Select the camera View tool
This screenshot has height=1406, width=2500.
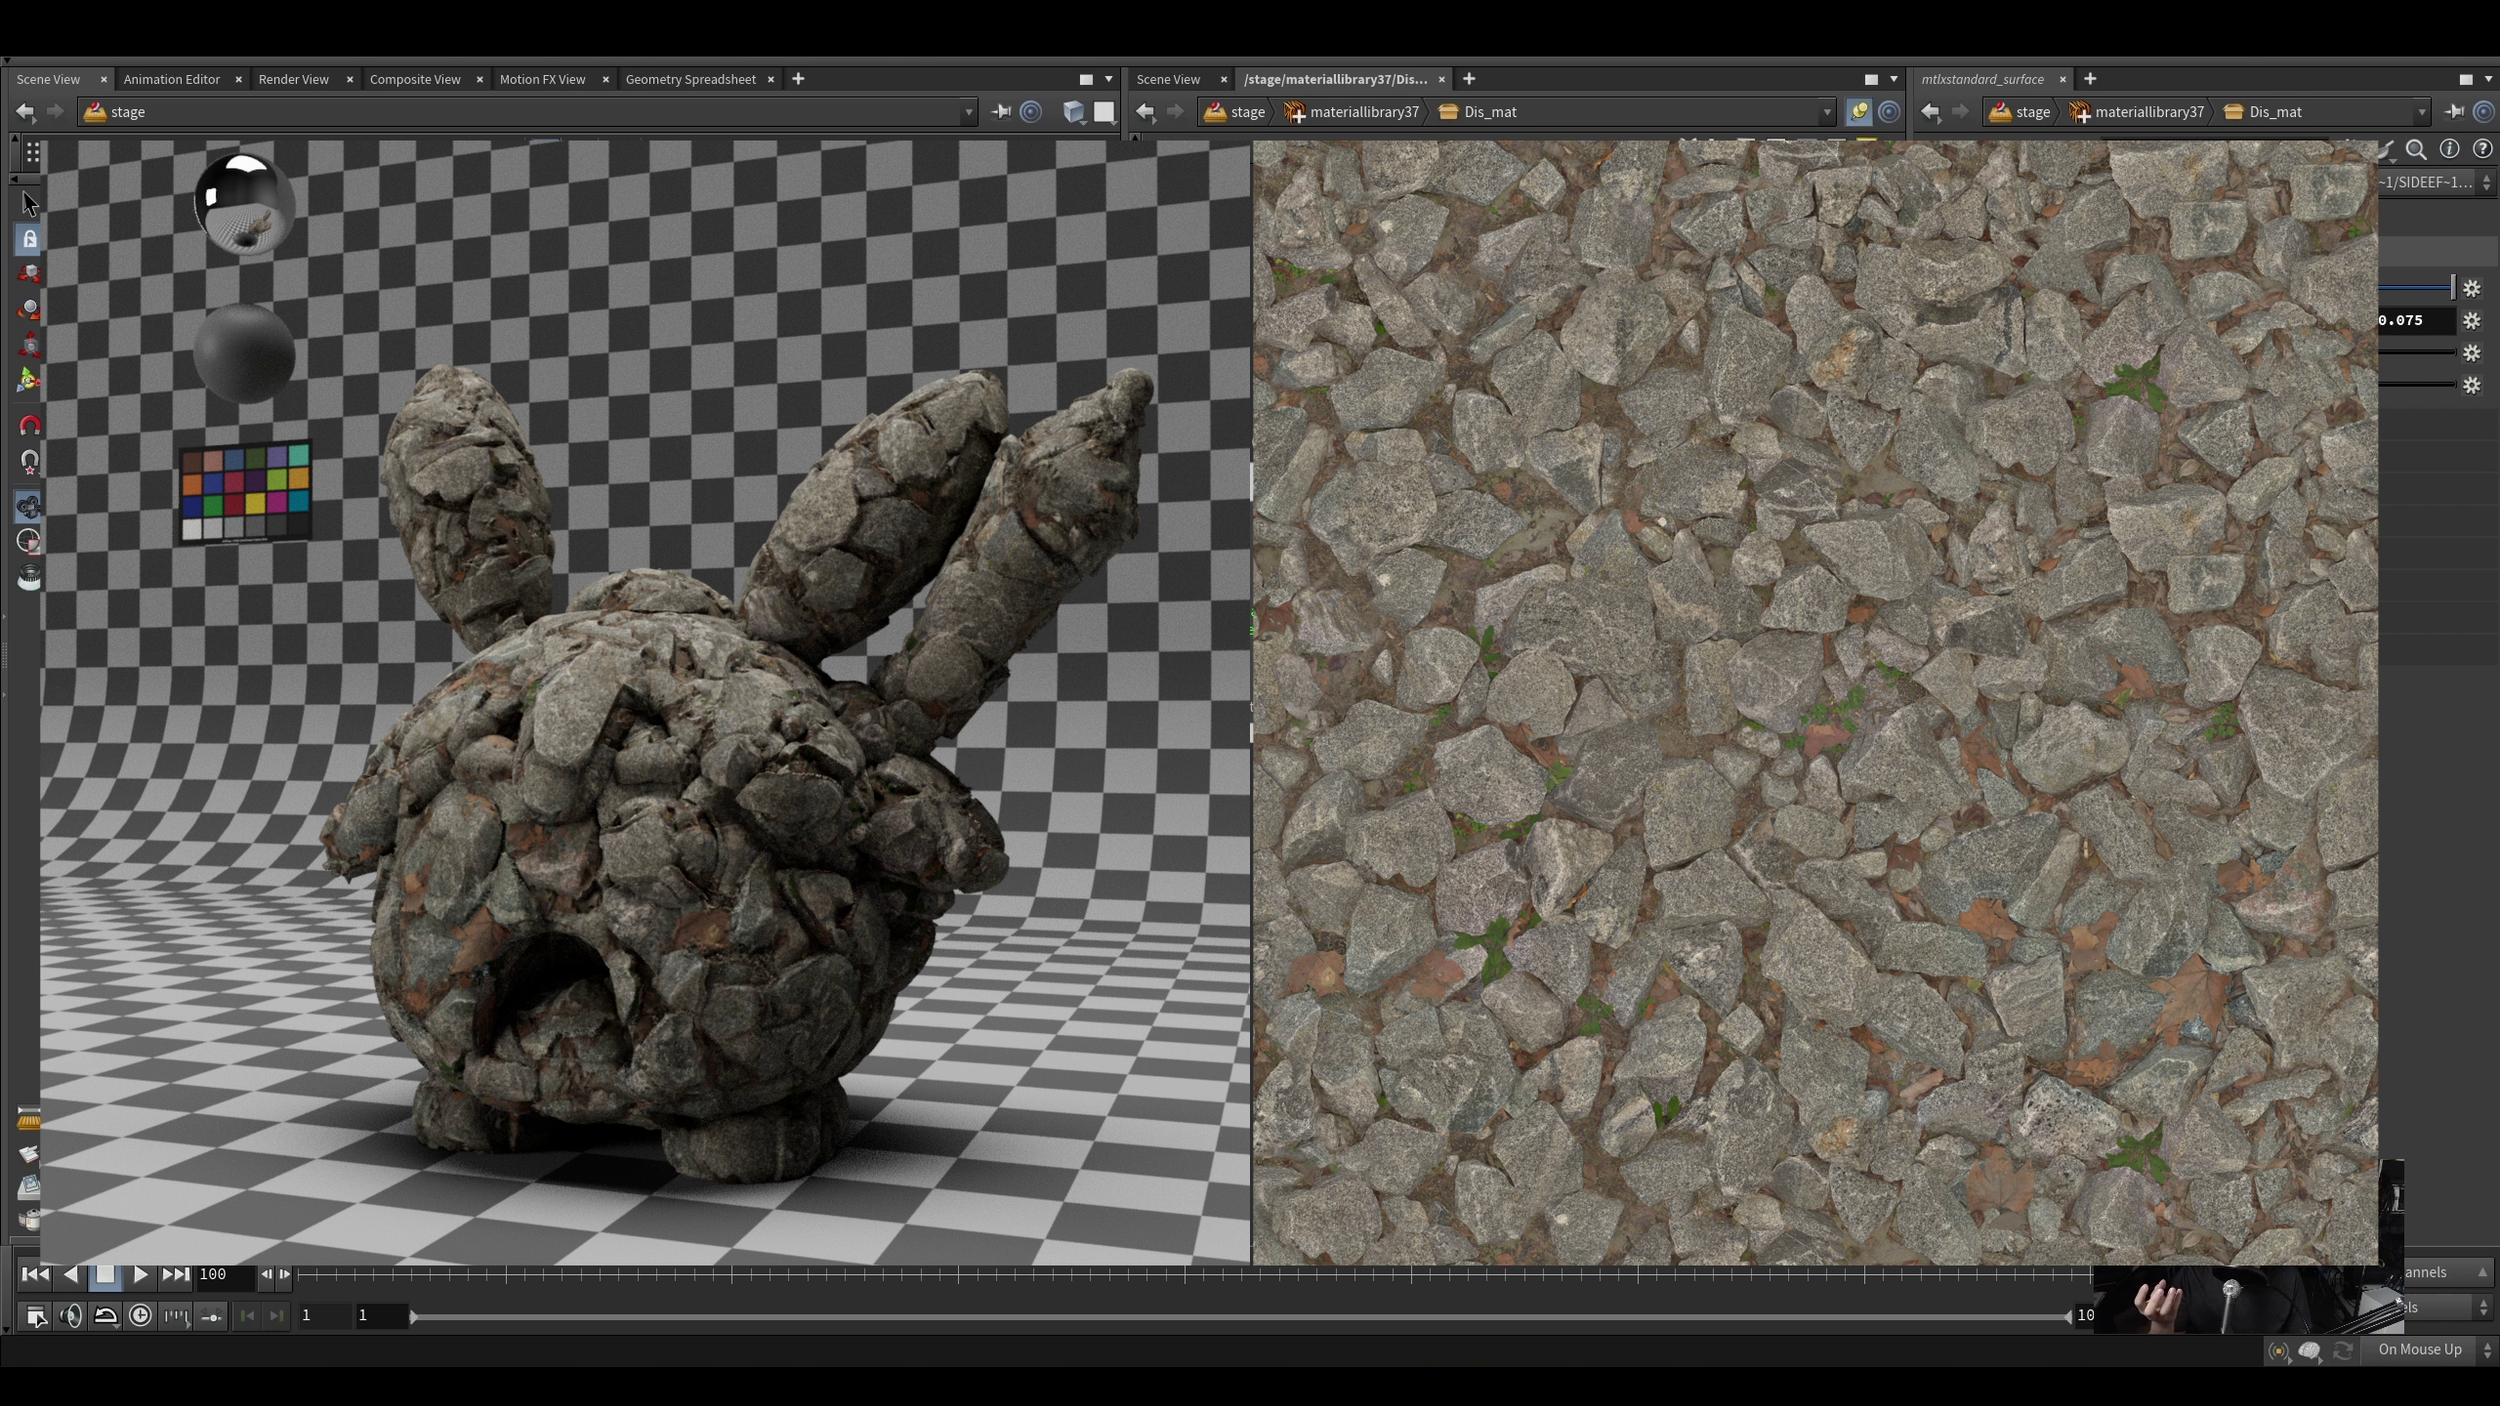coord(29,506)
